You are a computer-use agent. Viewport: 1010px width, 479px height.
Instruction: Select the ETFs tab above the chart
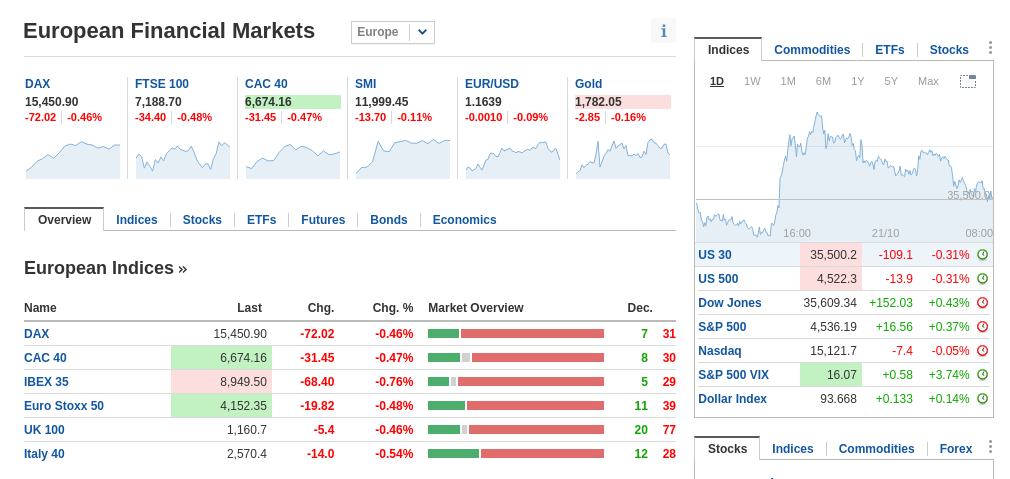[890, 50]
